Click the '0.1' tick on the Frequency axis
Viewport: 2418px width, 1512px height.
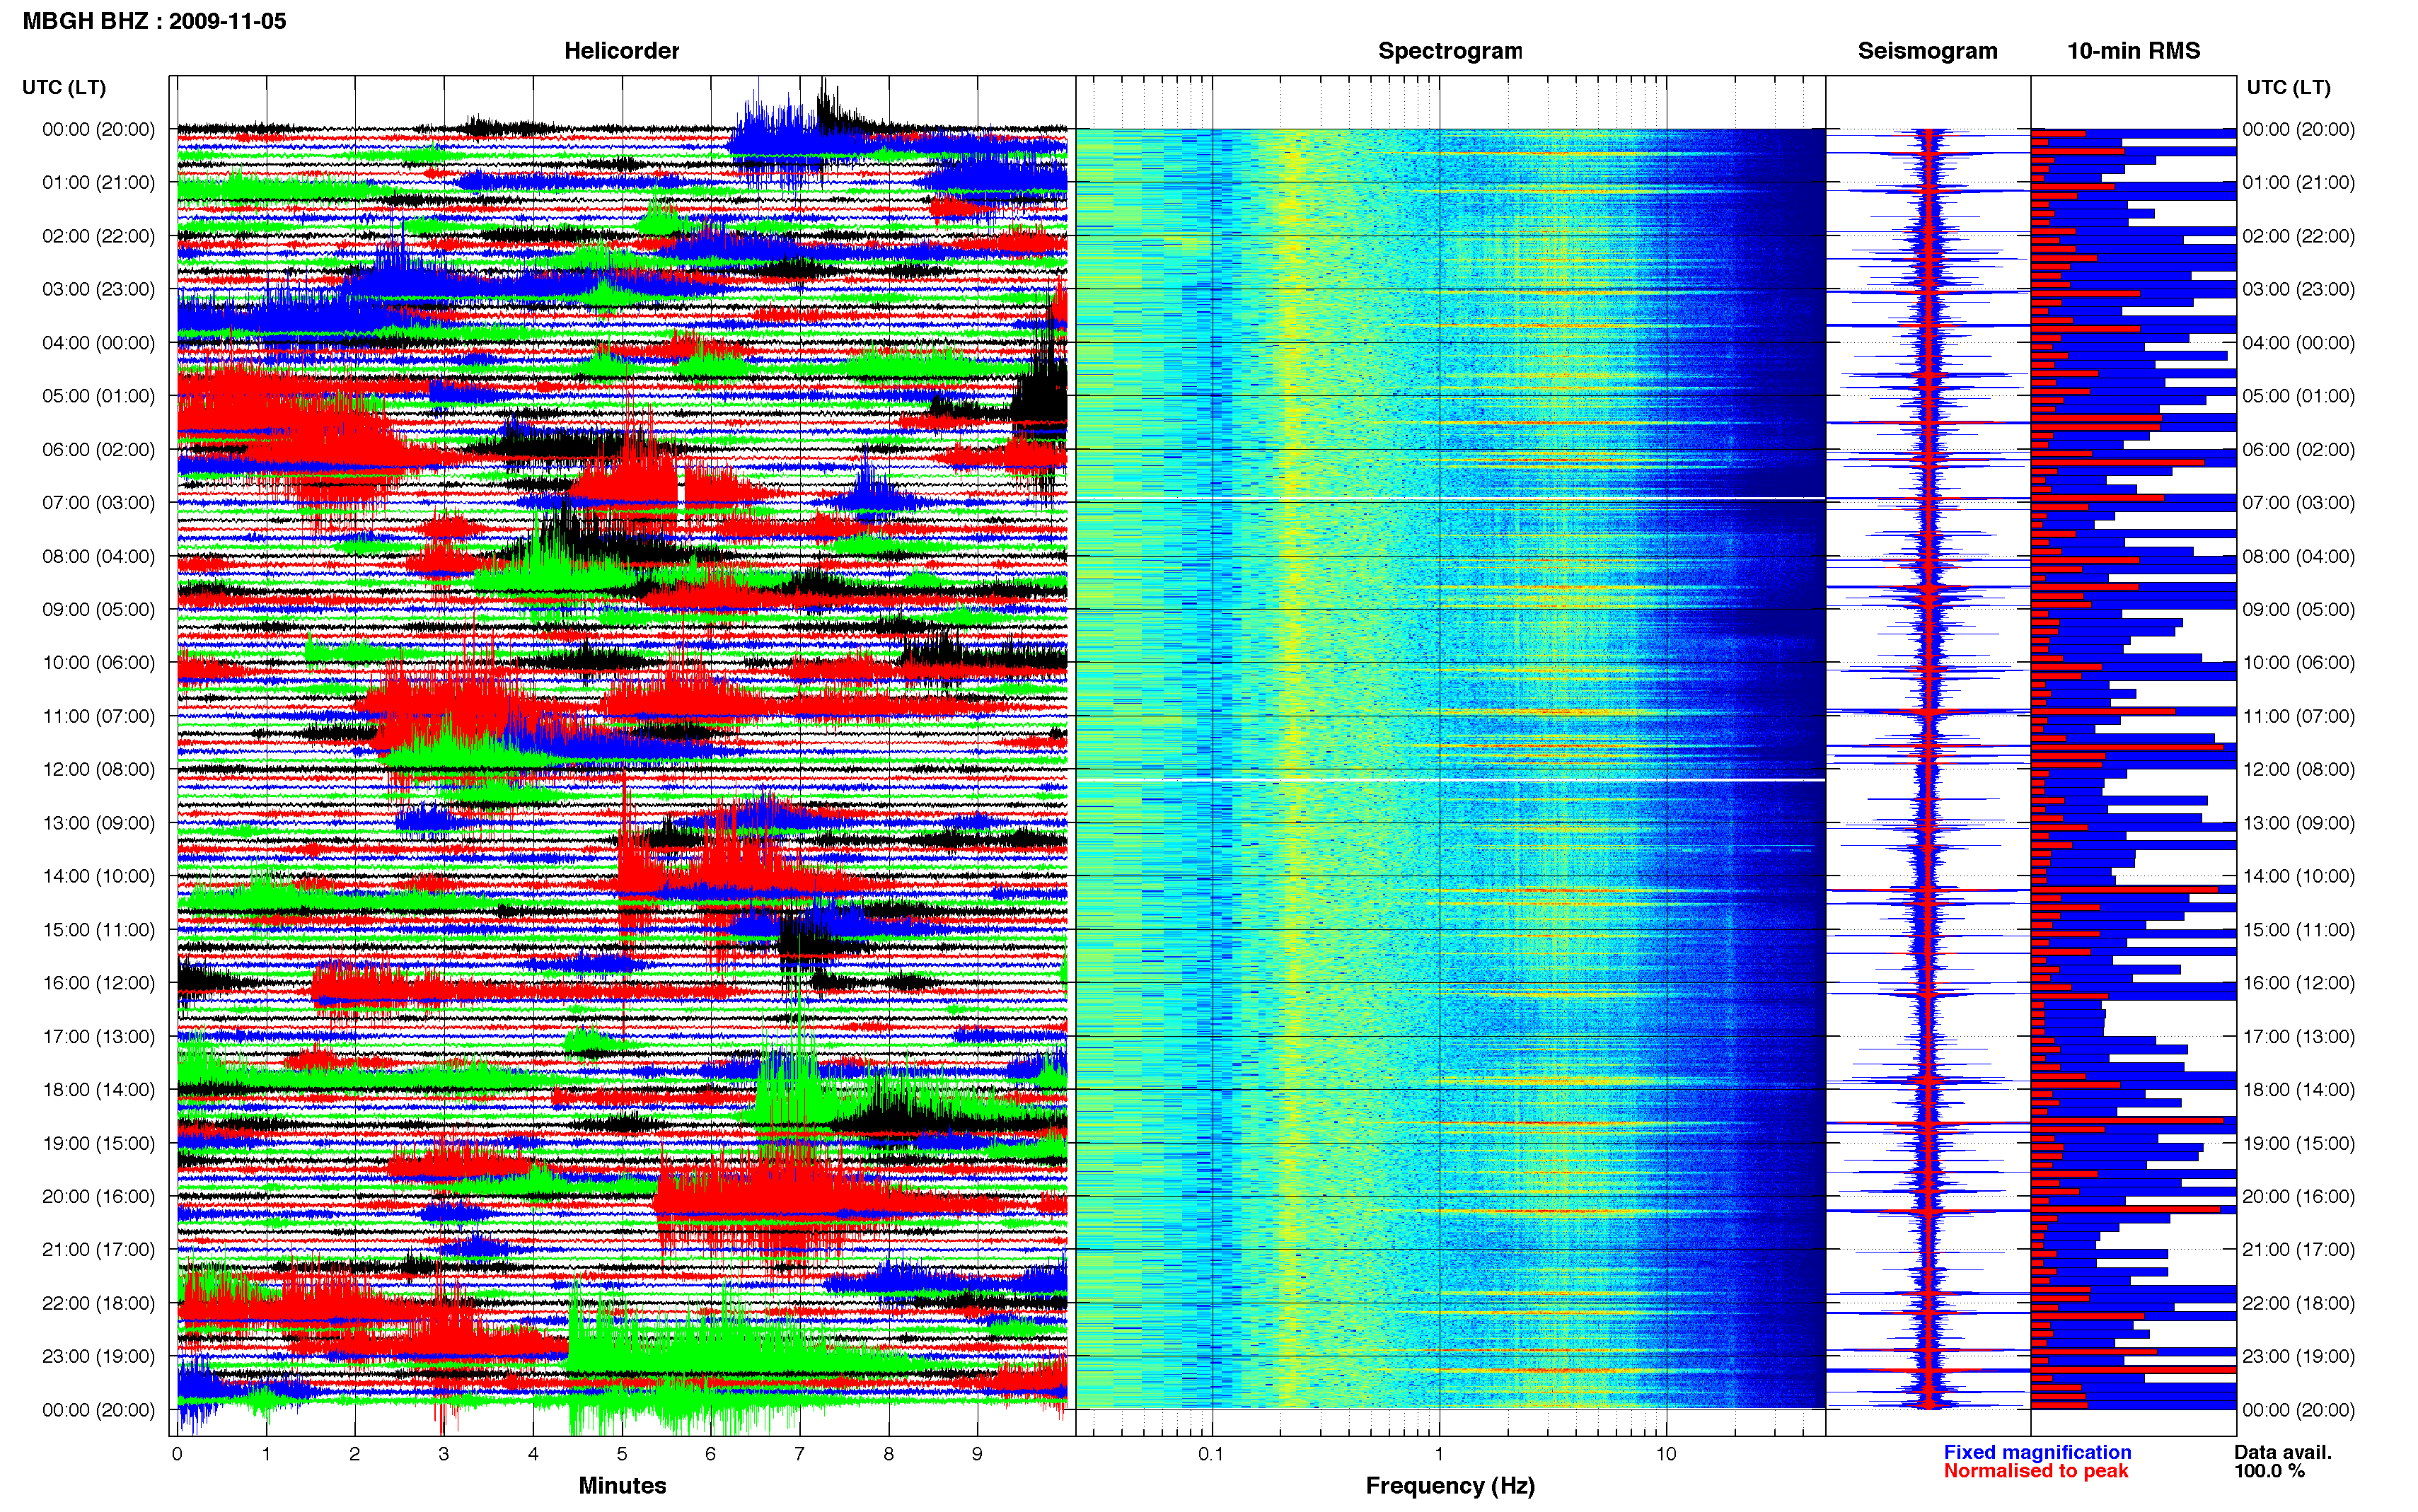tap(1211, 1454)
